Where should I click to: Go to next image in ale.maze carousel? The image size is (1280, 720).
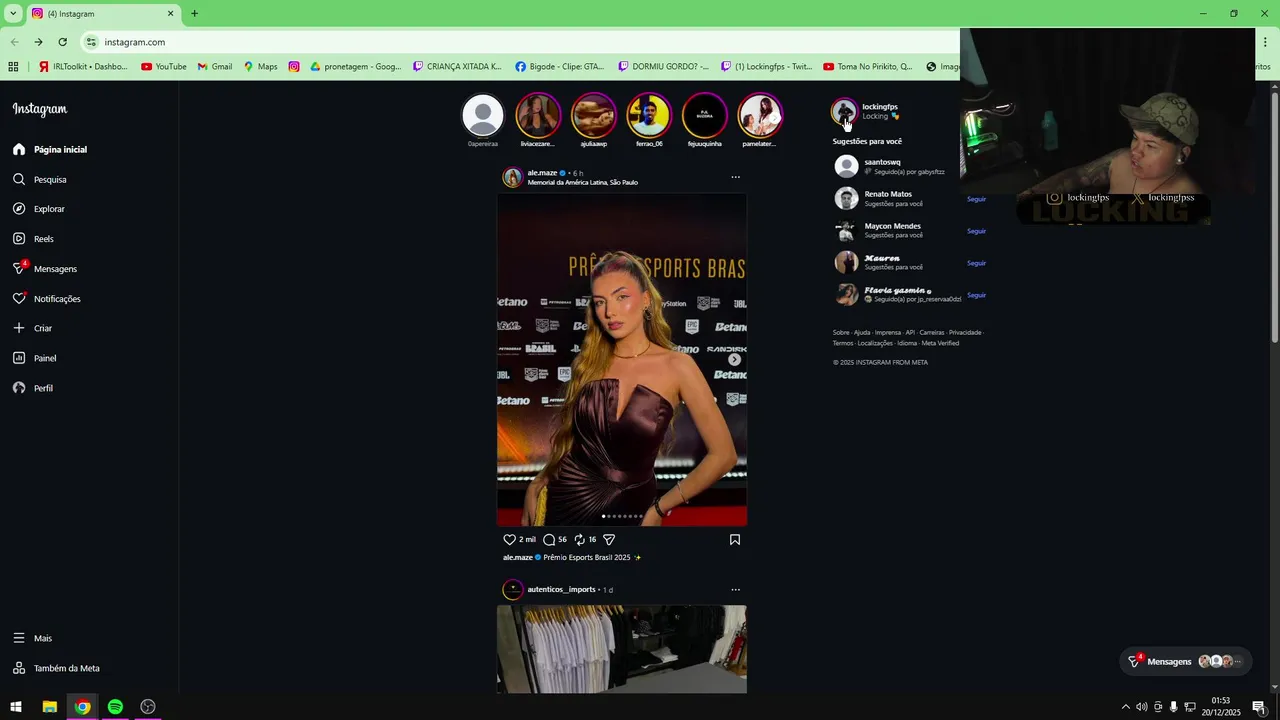pos(734,360)
